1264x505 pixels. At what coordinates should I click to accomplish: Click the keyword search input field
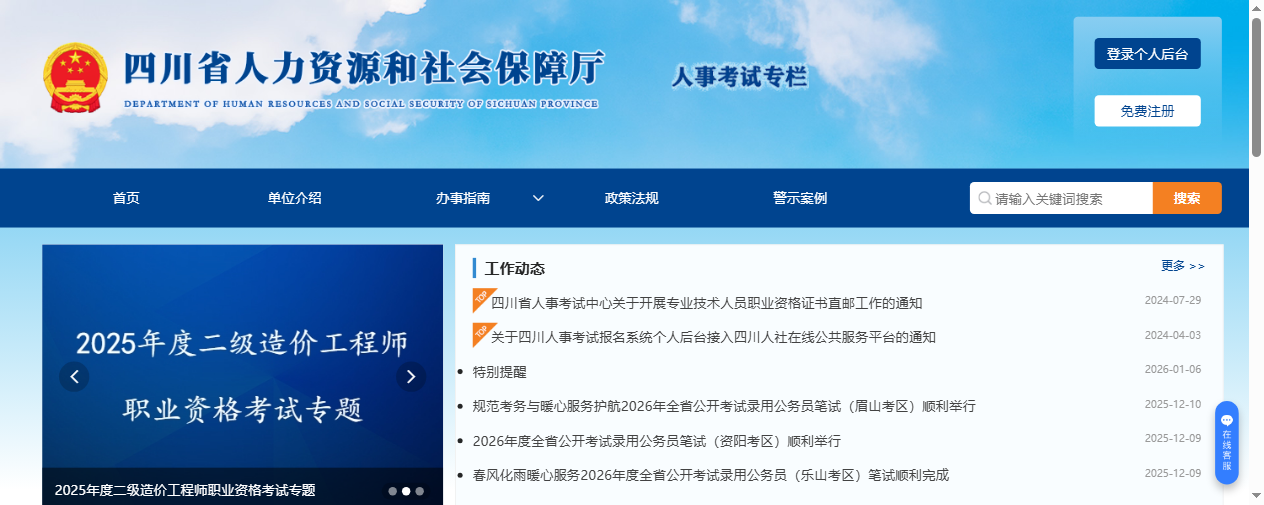click(1070, 198)
